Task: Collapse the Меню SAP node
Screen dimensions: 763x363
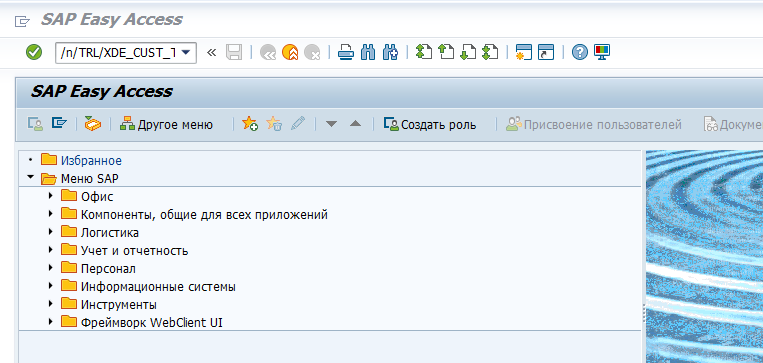Action: tap(31, 178)
